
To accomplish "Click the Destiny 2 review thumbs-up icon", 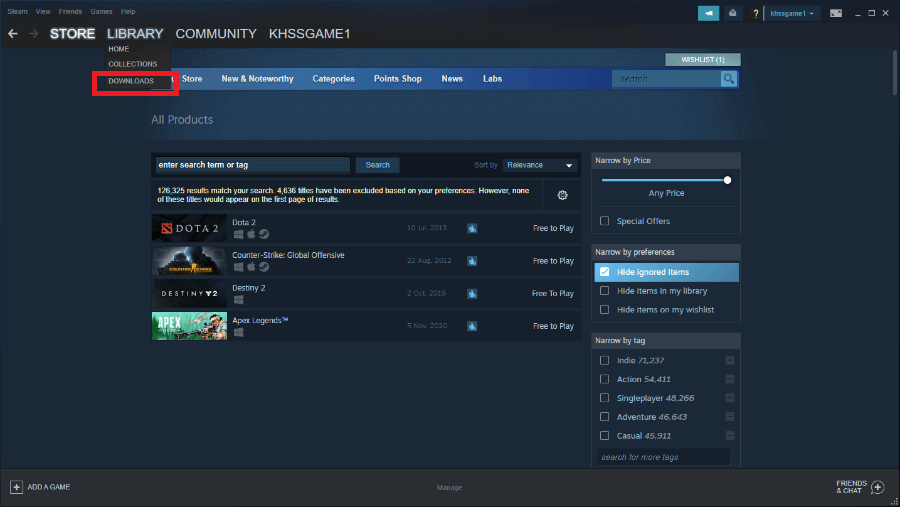I will click(x=472, y=294).
